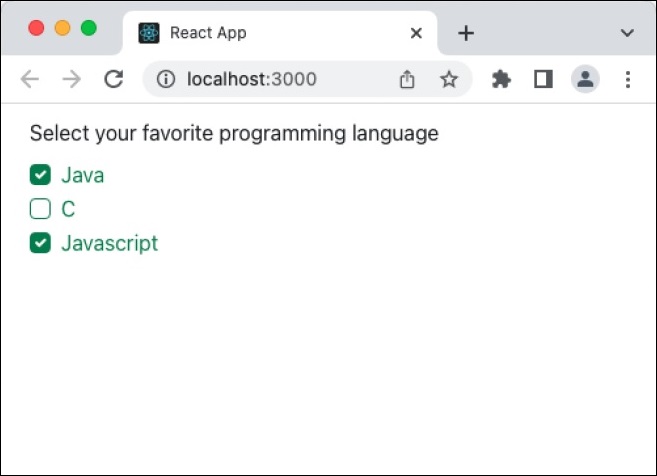Toggle the side panel icon
657x476 pixels.
click(543, 79)
